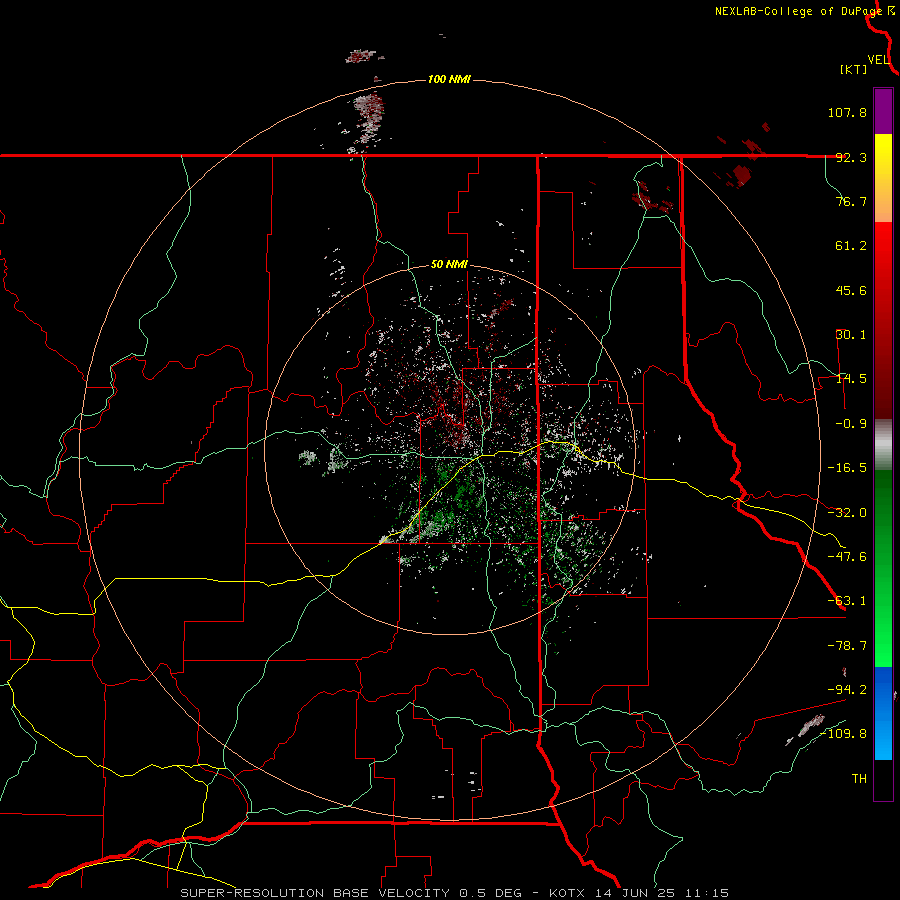Image resolution: width=900 pixels, height=900 pixels.
Task: Click the 45.6 velocity scale value
Action: tap(851, 290)
